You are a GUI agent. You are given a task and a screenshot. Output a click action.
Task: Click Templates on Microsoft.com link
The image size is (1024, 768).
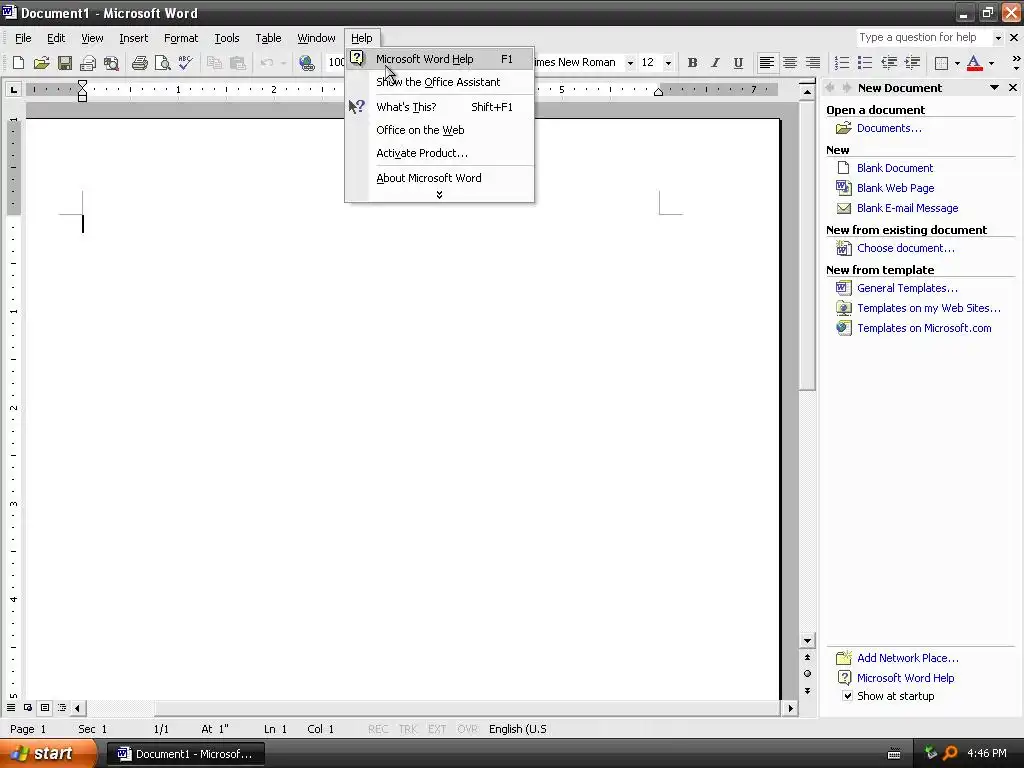(924, 328)
